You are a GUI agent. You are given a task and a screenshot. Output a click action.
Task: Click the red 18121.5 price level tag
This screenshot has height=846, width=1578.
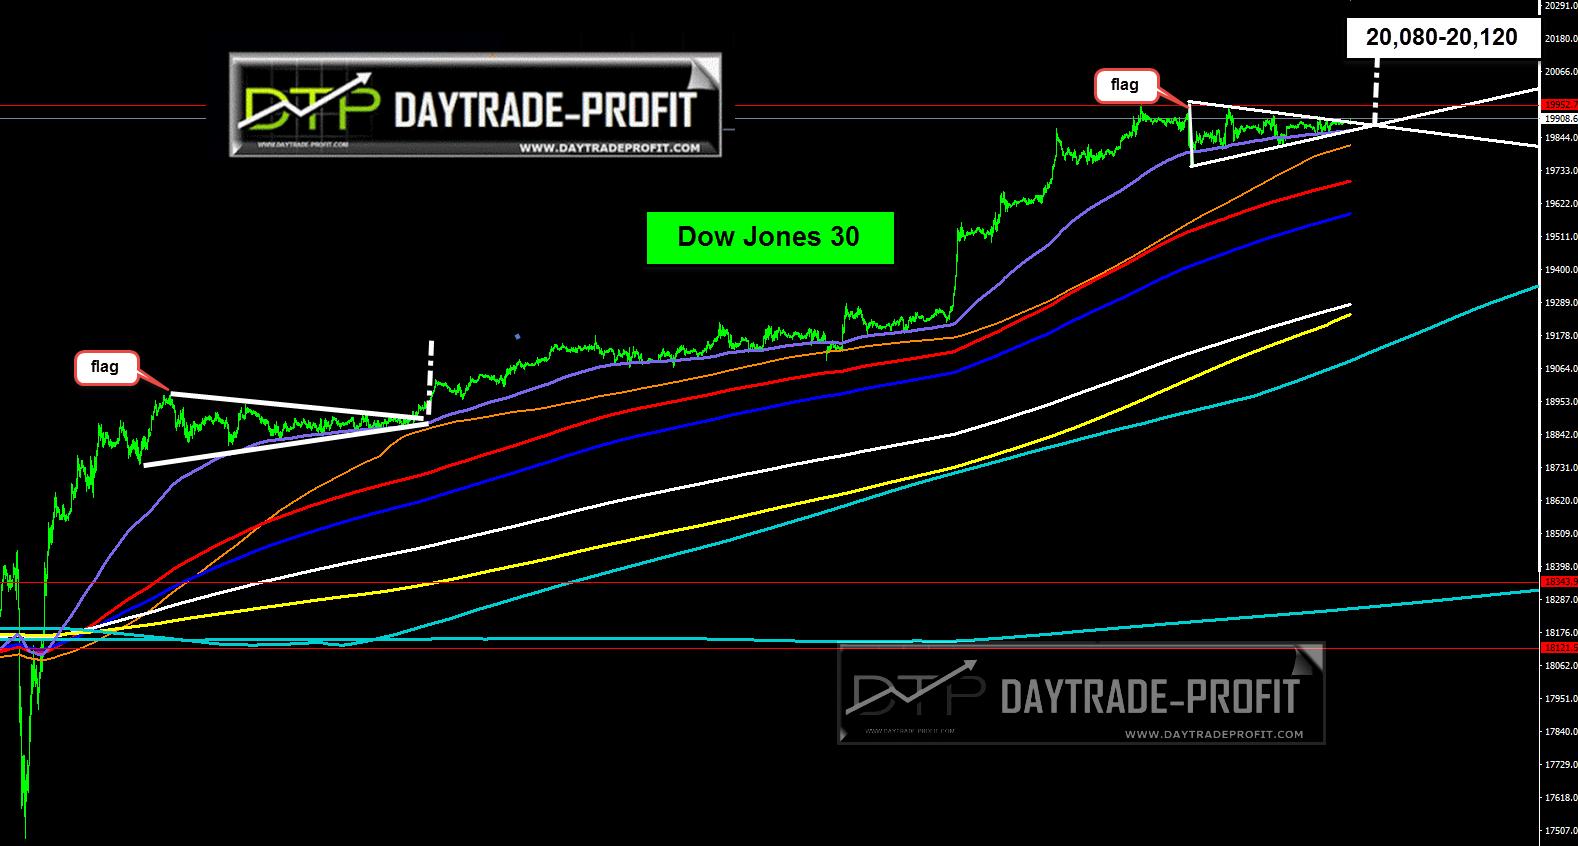pos(1560,648)
